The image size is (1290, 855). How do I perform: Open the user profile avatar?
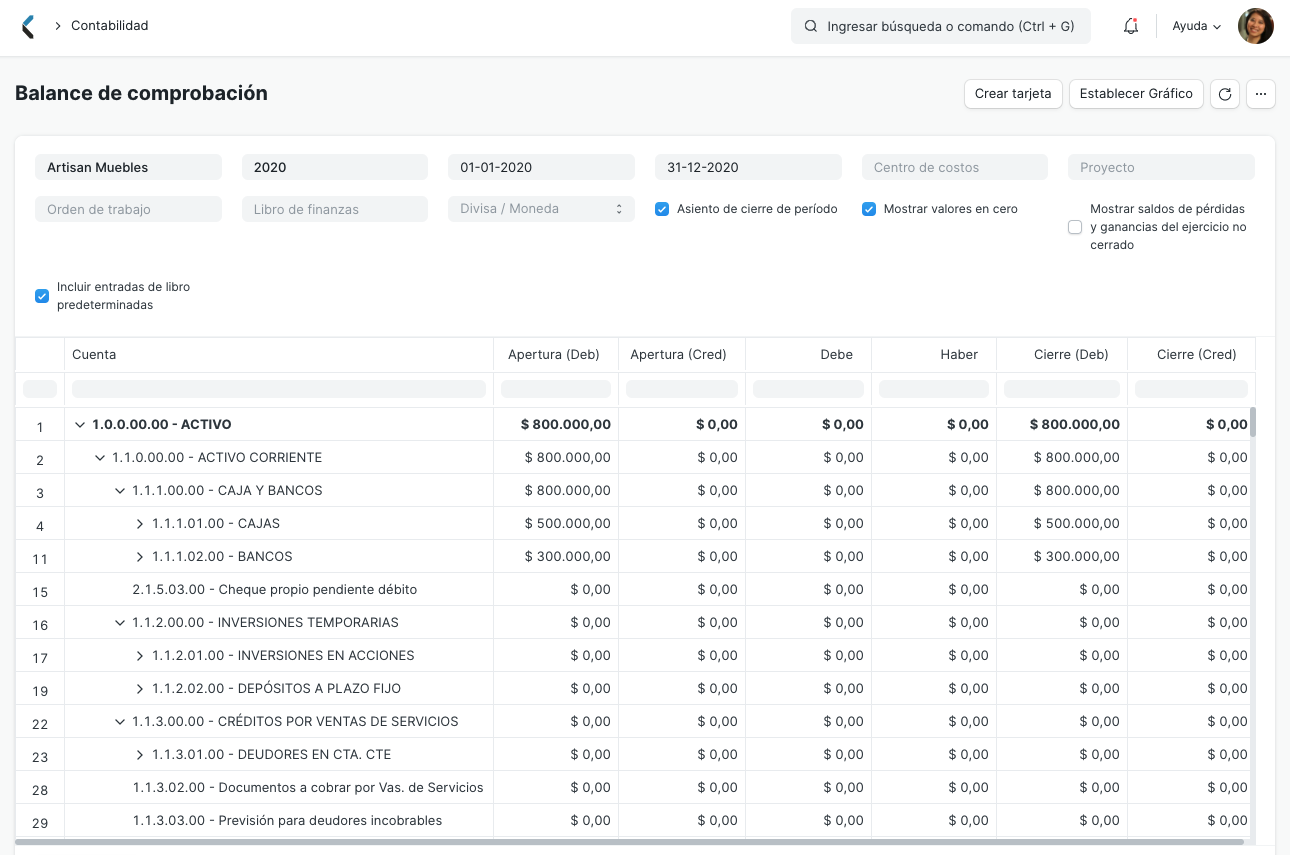(1255, 26)
